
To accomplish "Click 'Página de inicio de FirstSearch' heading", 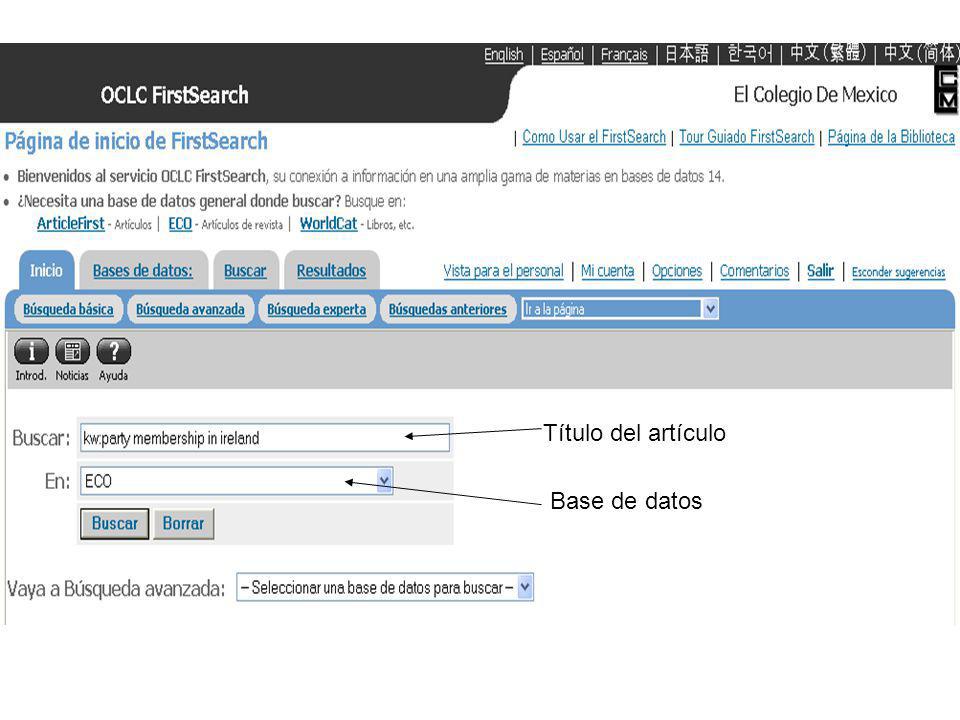I will pyautogui.click(x=136, y=141).
